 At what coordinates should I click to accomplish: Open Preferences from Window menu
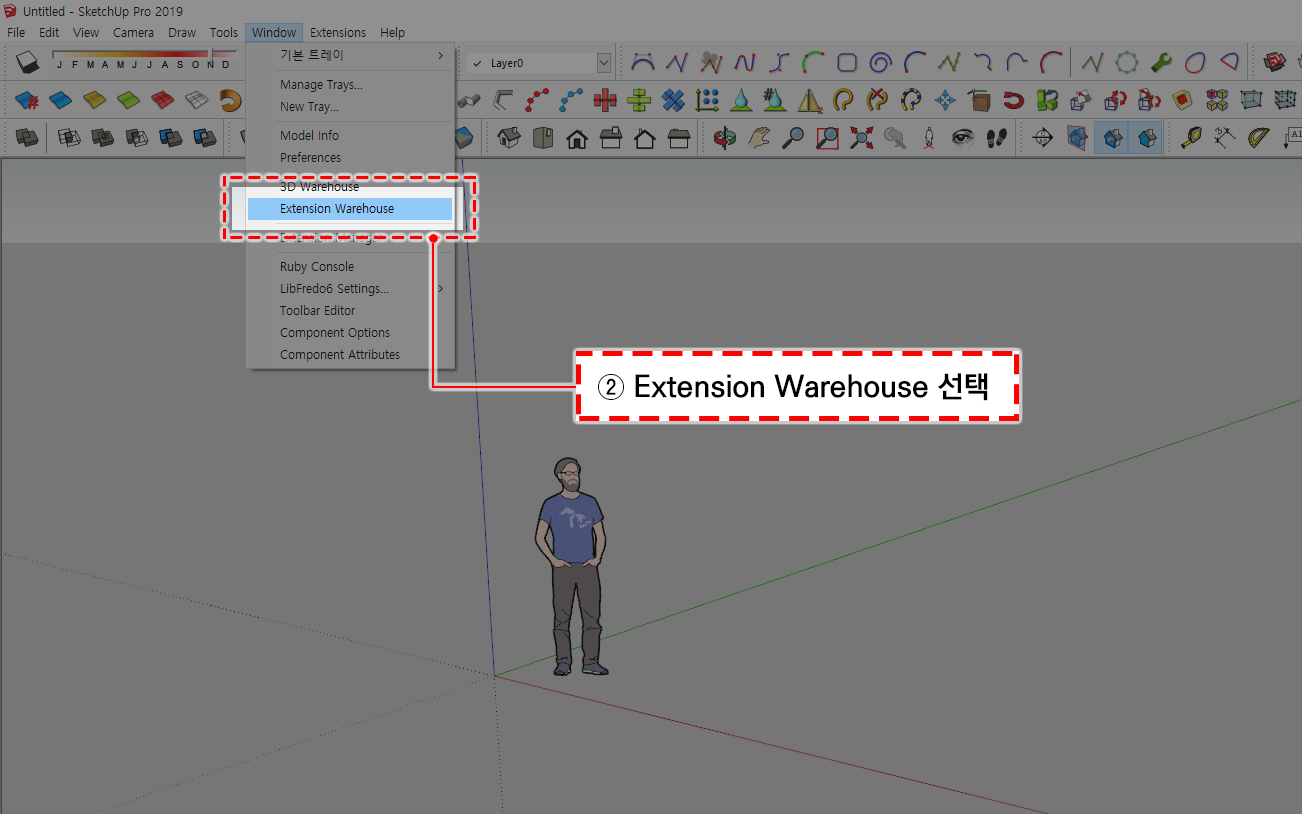coord(351,158)
